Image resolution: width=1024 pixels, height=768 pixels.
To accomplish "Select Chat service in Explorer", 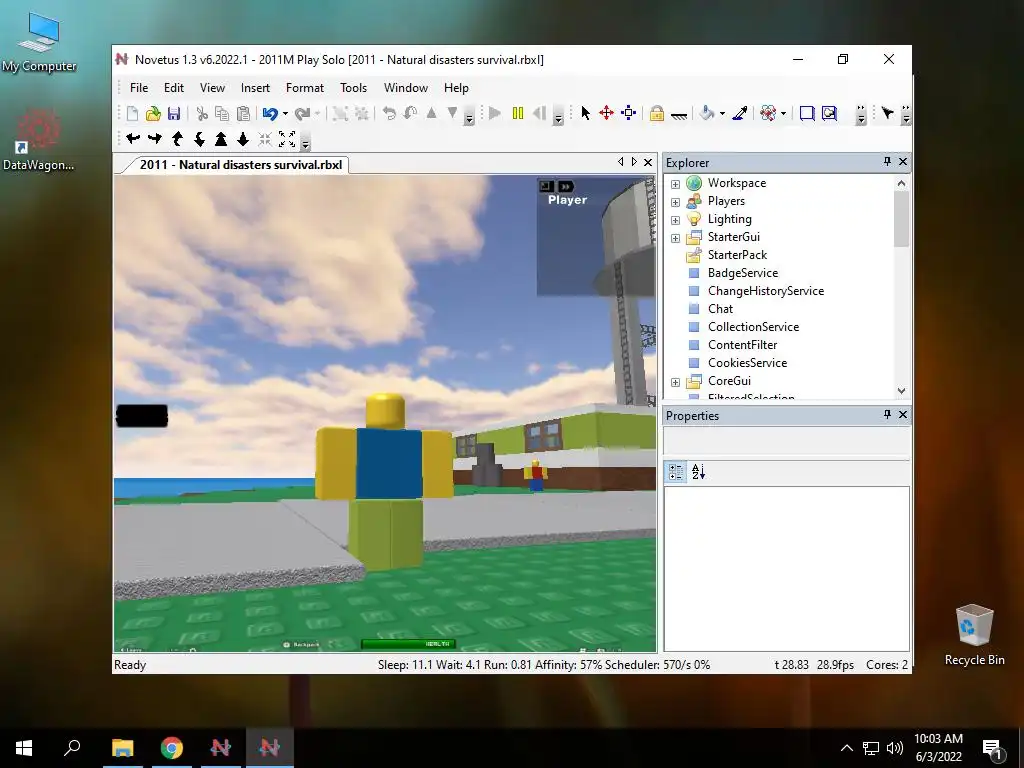I will [720, 309].
